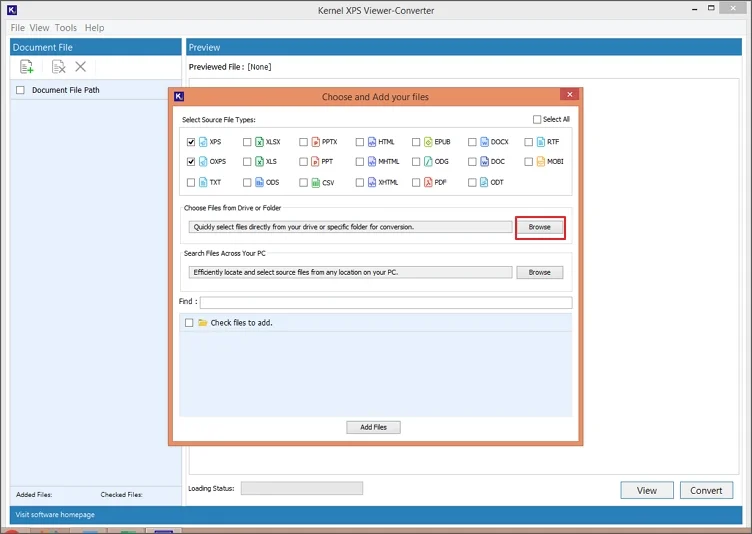Click the folder icon beside Check files to add

click(x=203, y=323)
